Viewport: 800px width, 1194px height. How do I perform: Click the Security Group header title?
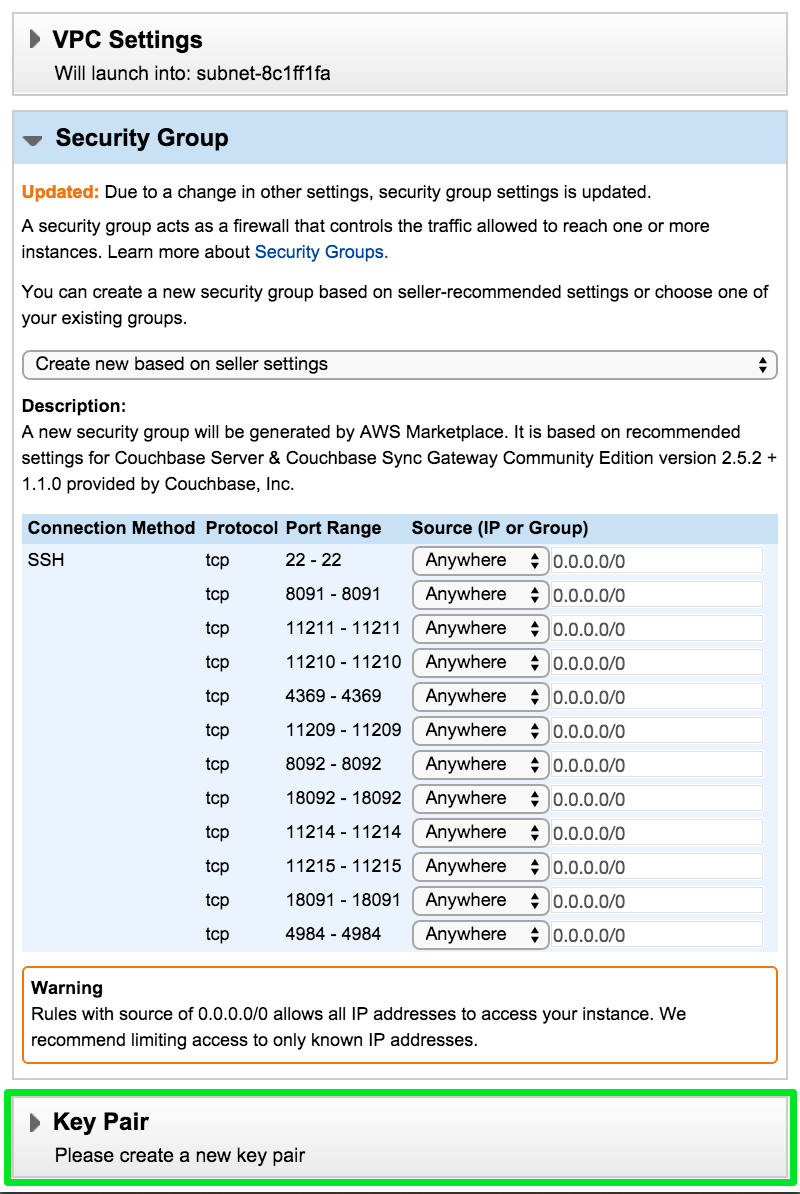click(x=142, y=138)
